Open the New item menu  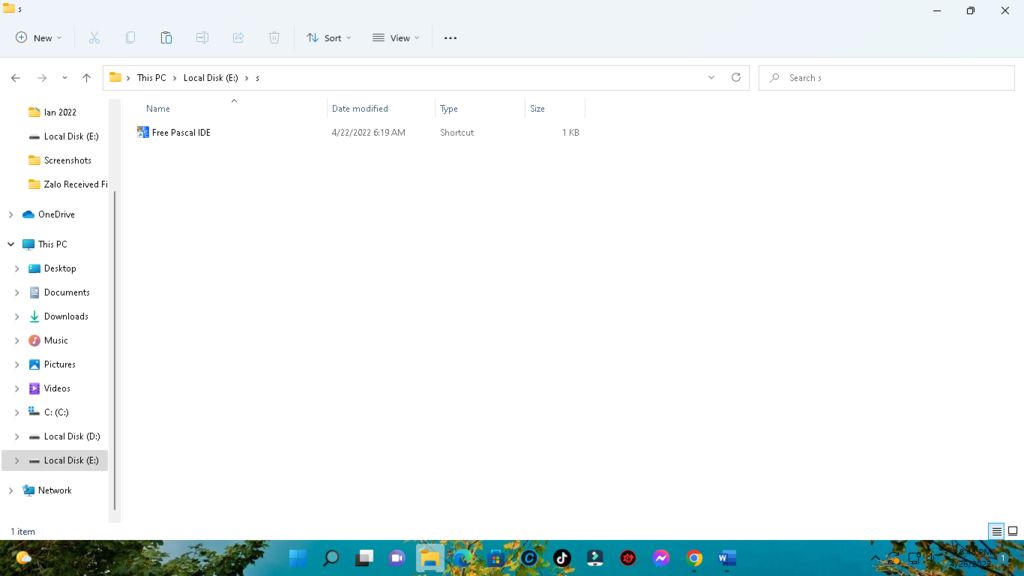(39, 38)
